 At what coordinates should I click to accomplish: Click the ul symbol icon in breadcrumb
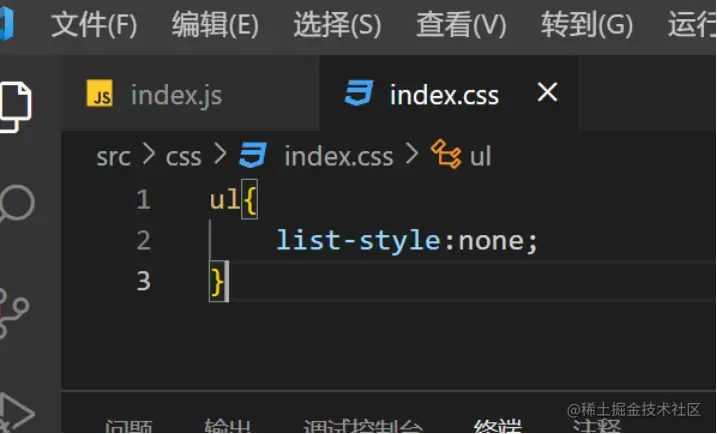click(x=445, y=155)
